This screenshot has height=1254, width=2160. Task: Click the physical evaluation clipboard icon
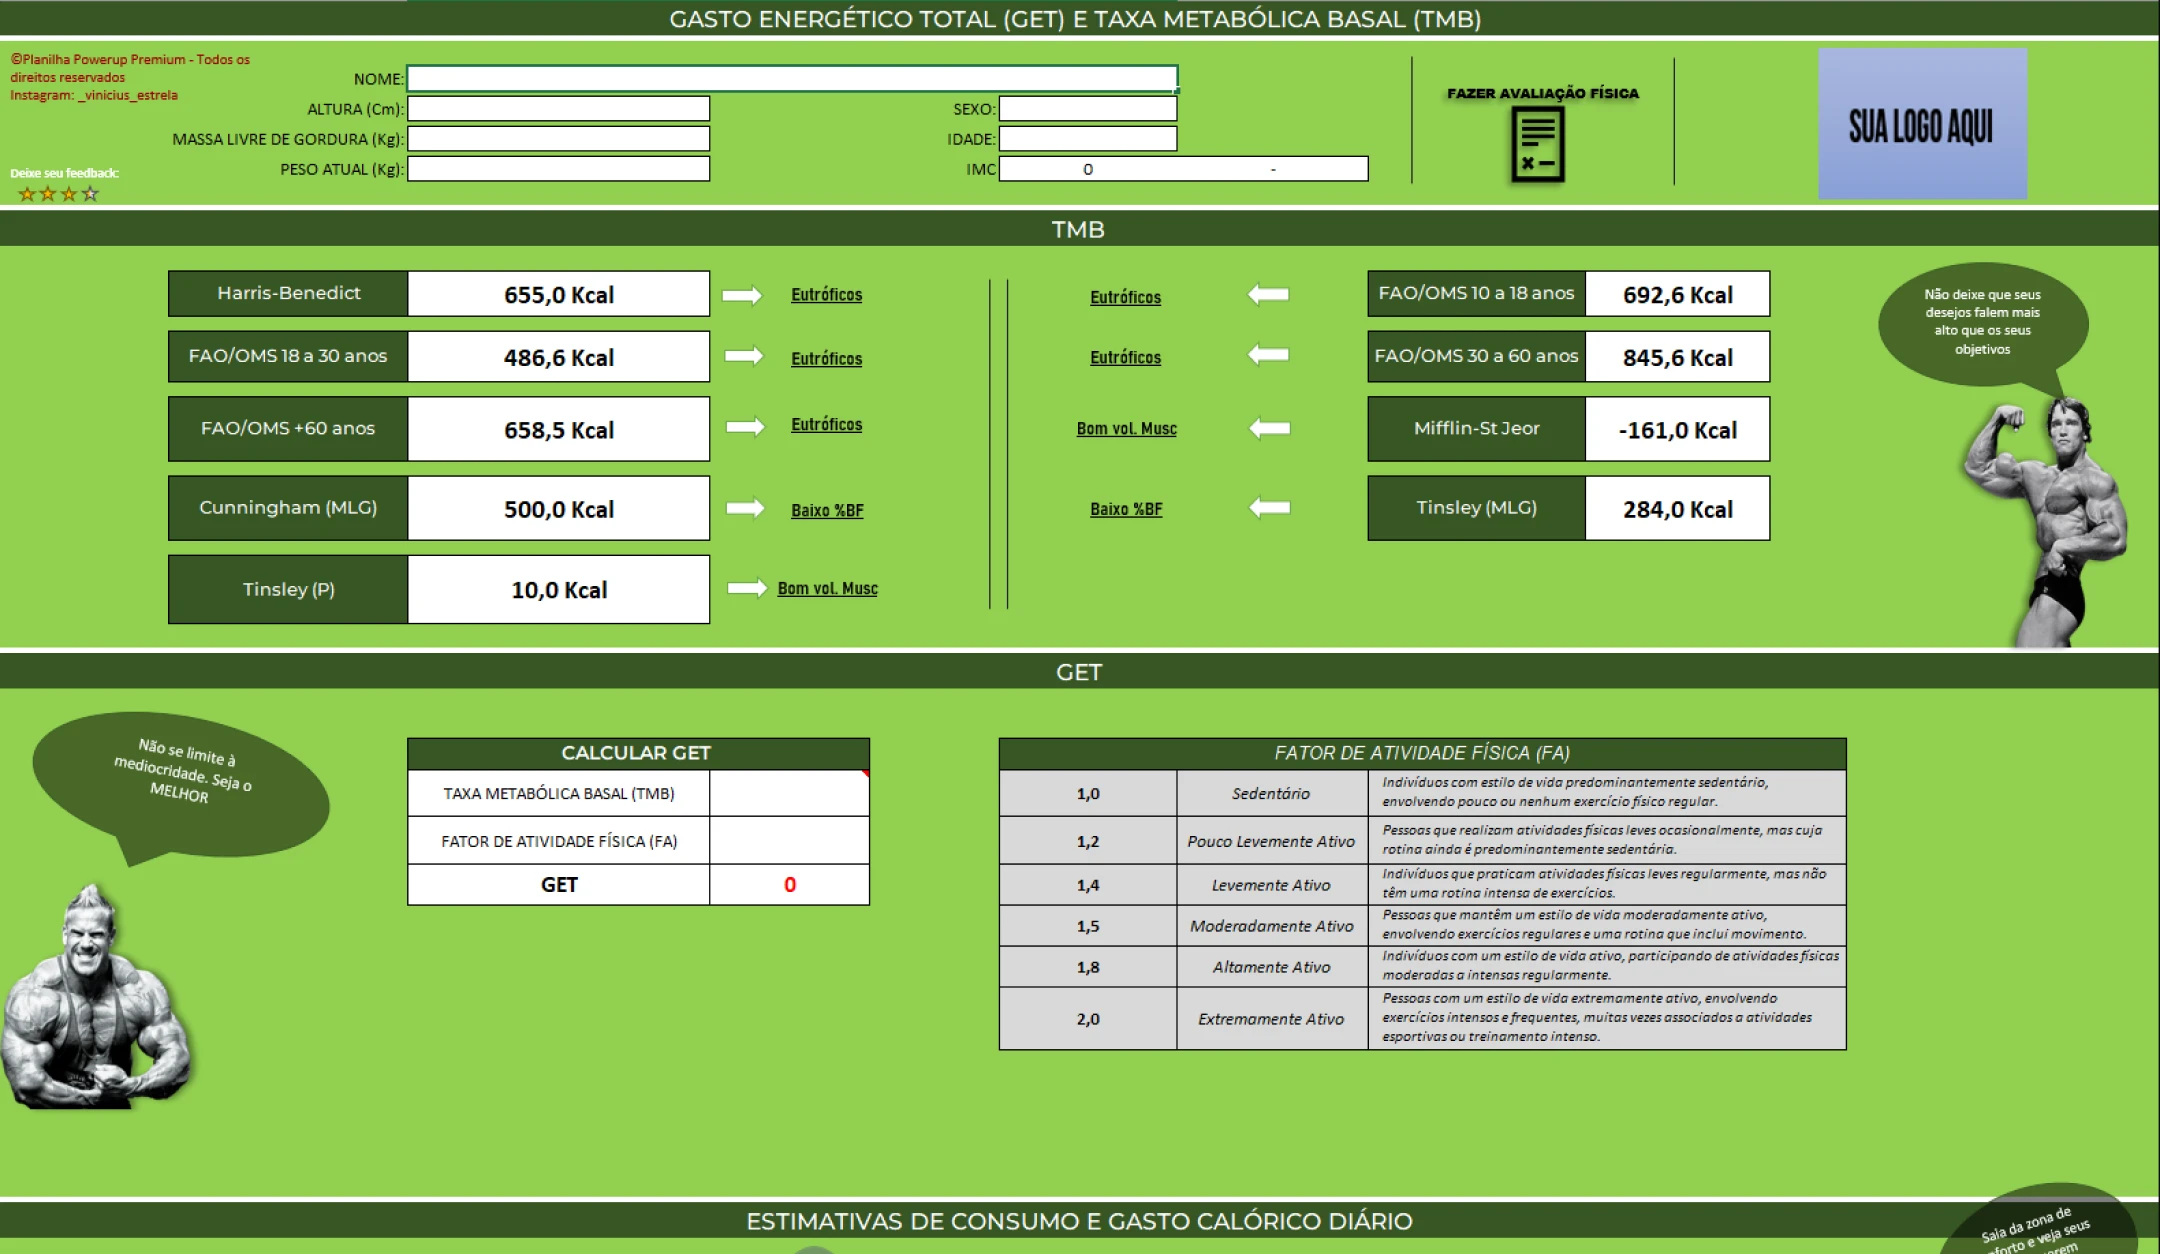1537,146
